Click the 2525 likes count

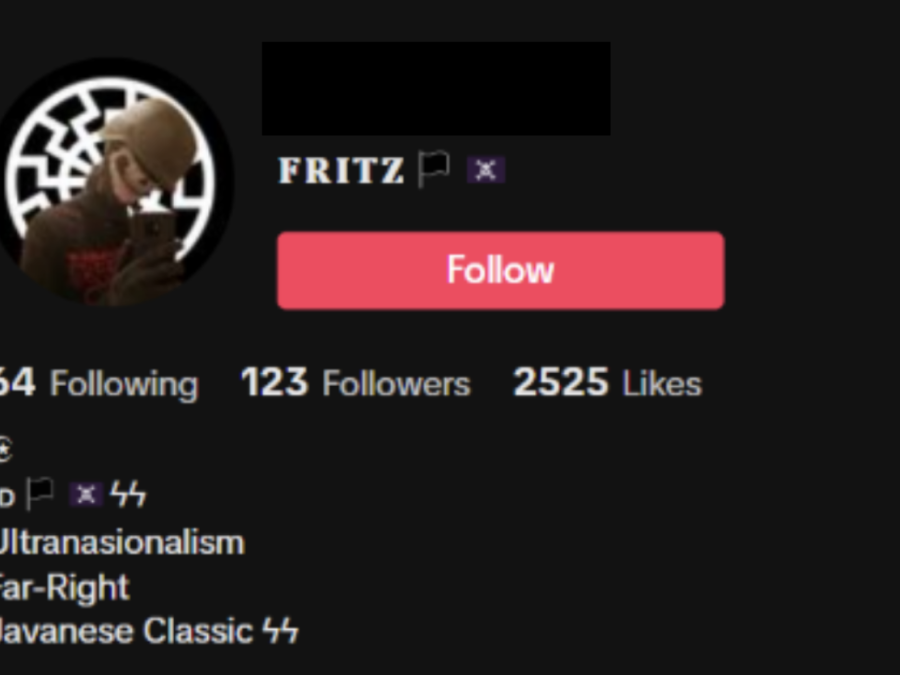coord(560,383)
